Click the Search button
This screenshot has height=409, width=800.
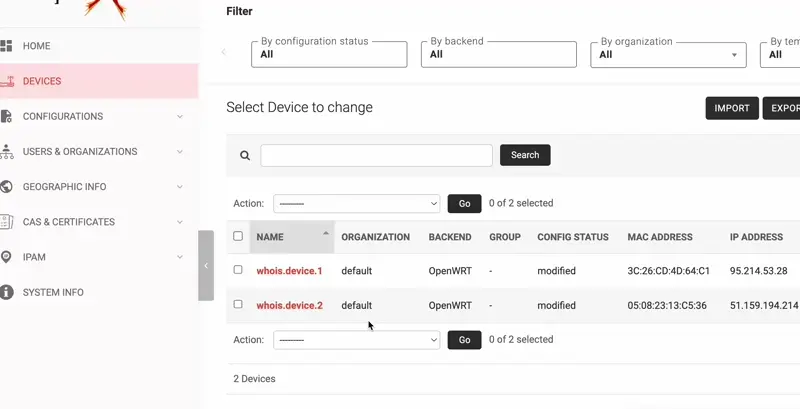[x=525, y=155]
